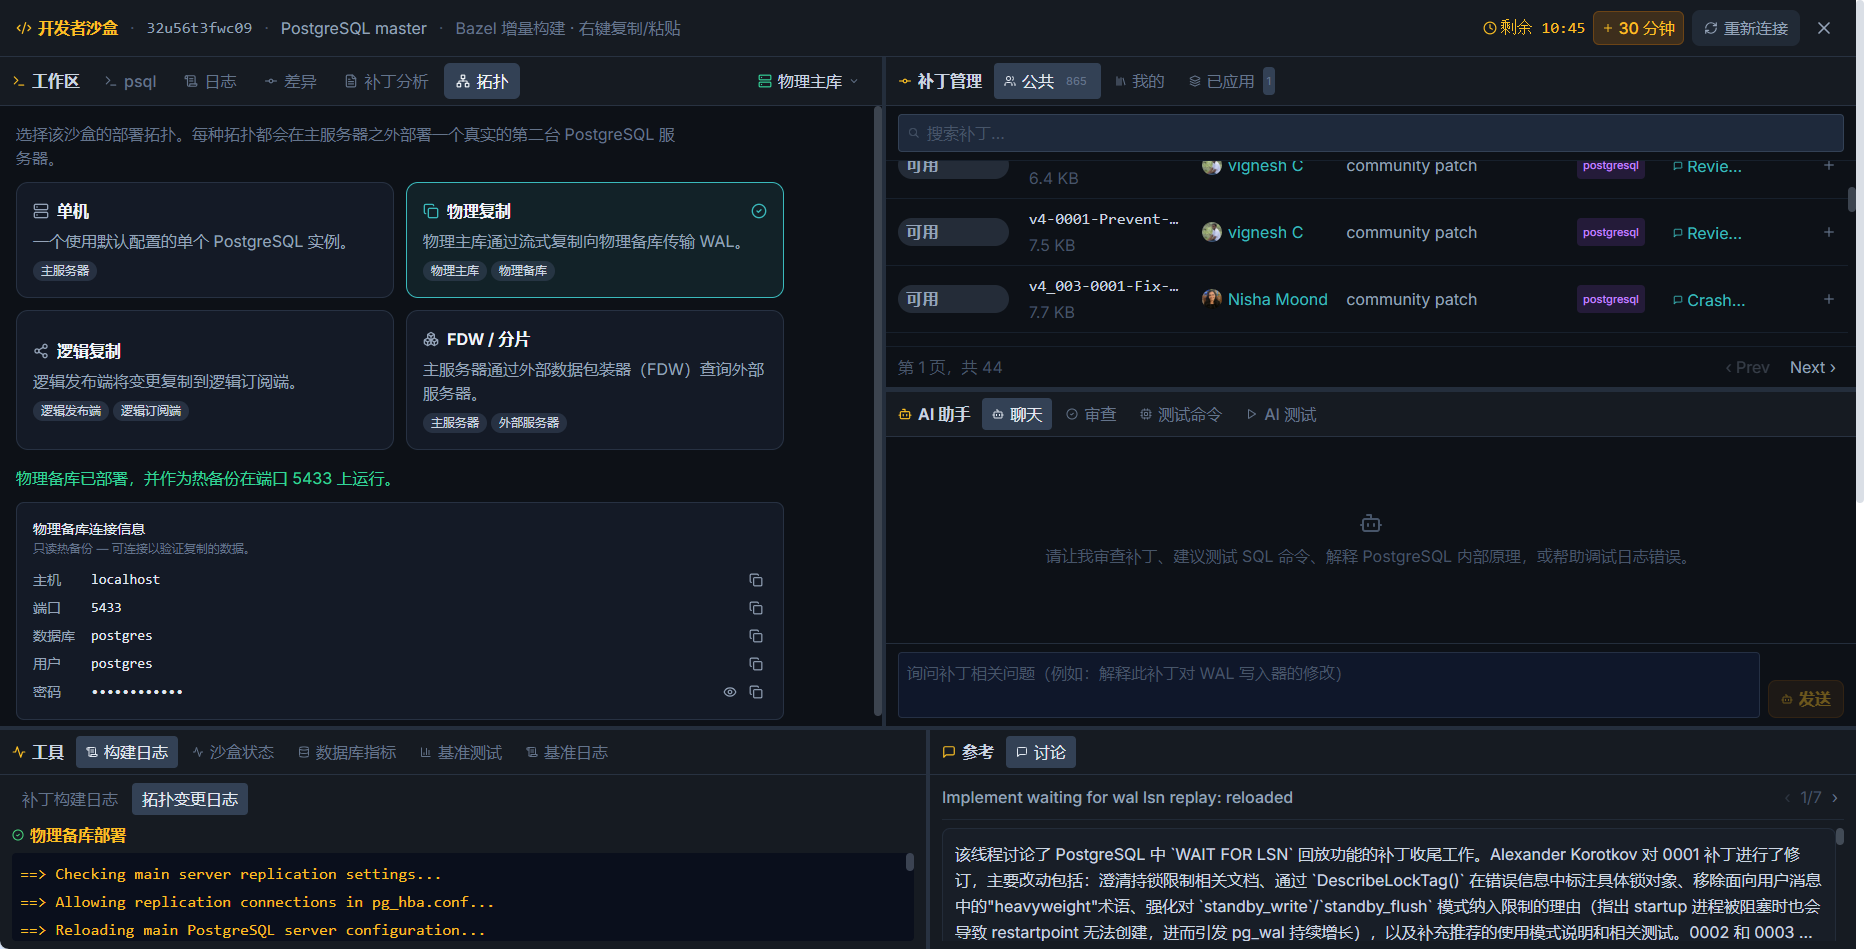Image resolution: width=1864 pixels, height=949 pixels.
Task: Copy the host localhost value
Action: point(756,580)
